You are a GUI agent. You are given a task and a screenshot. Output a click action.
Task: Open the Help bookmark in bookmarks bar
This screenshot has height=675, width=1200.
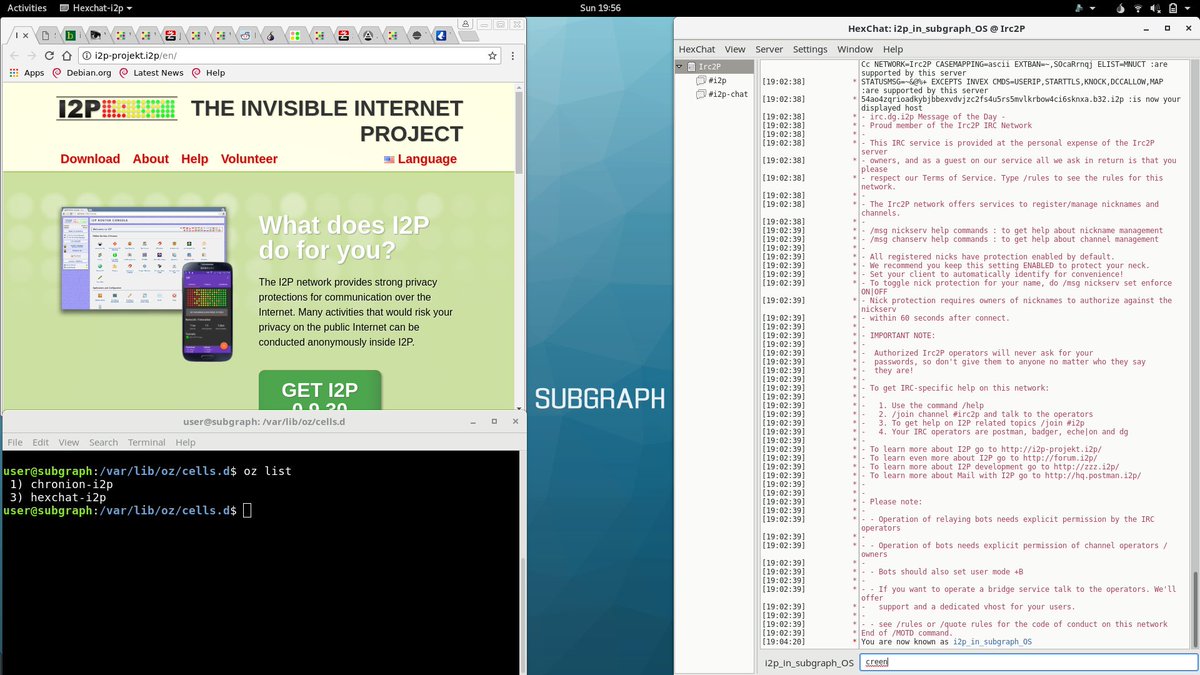pyautogui.click(x=208, y=73)
